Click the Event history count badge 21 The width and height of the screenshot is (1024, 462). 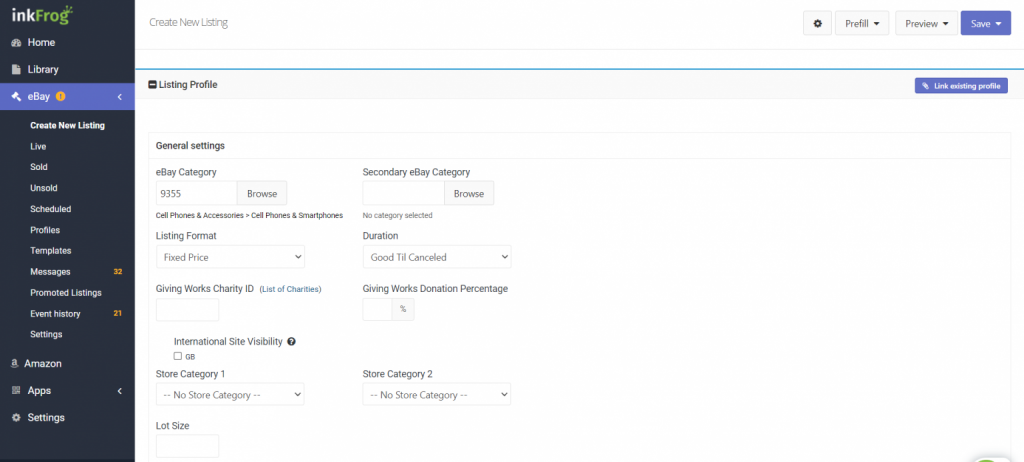118,314
